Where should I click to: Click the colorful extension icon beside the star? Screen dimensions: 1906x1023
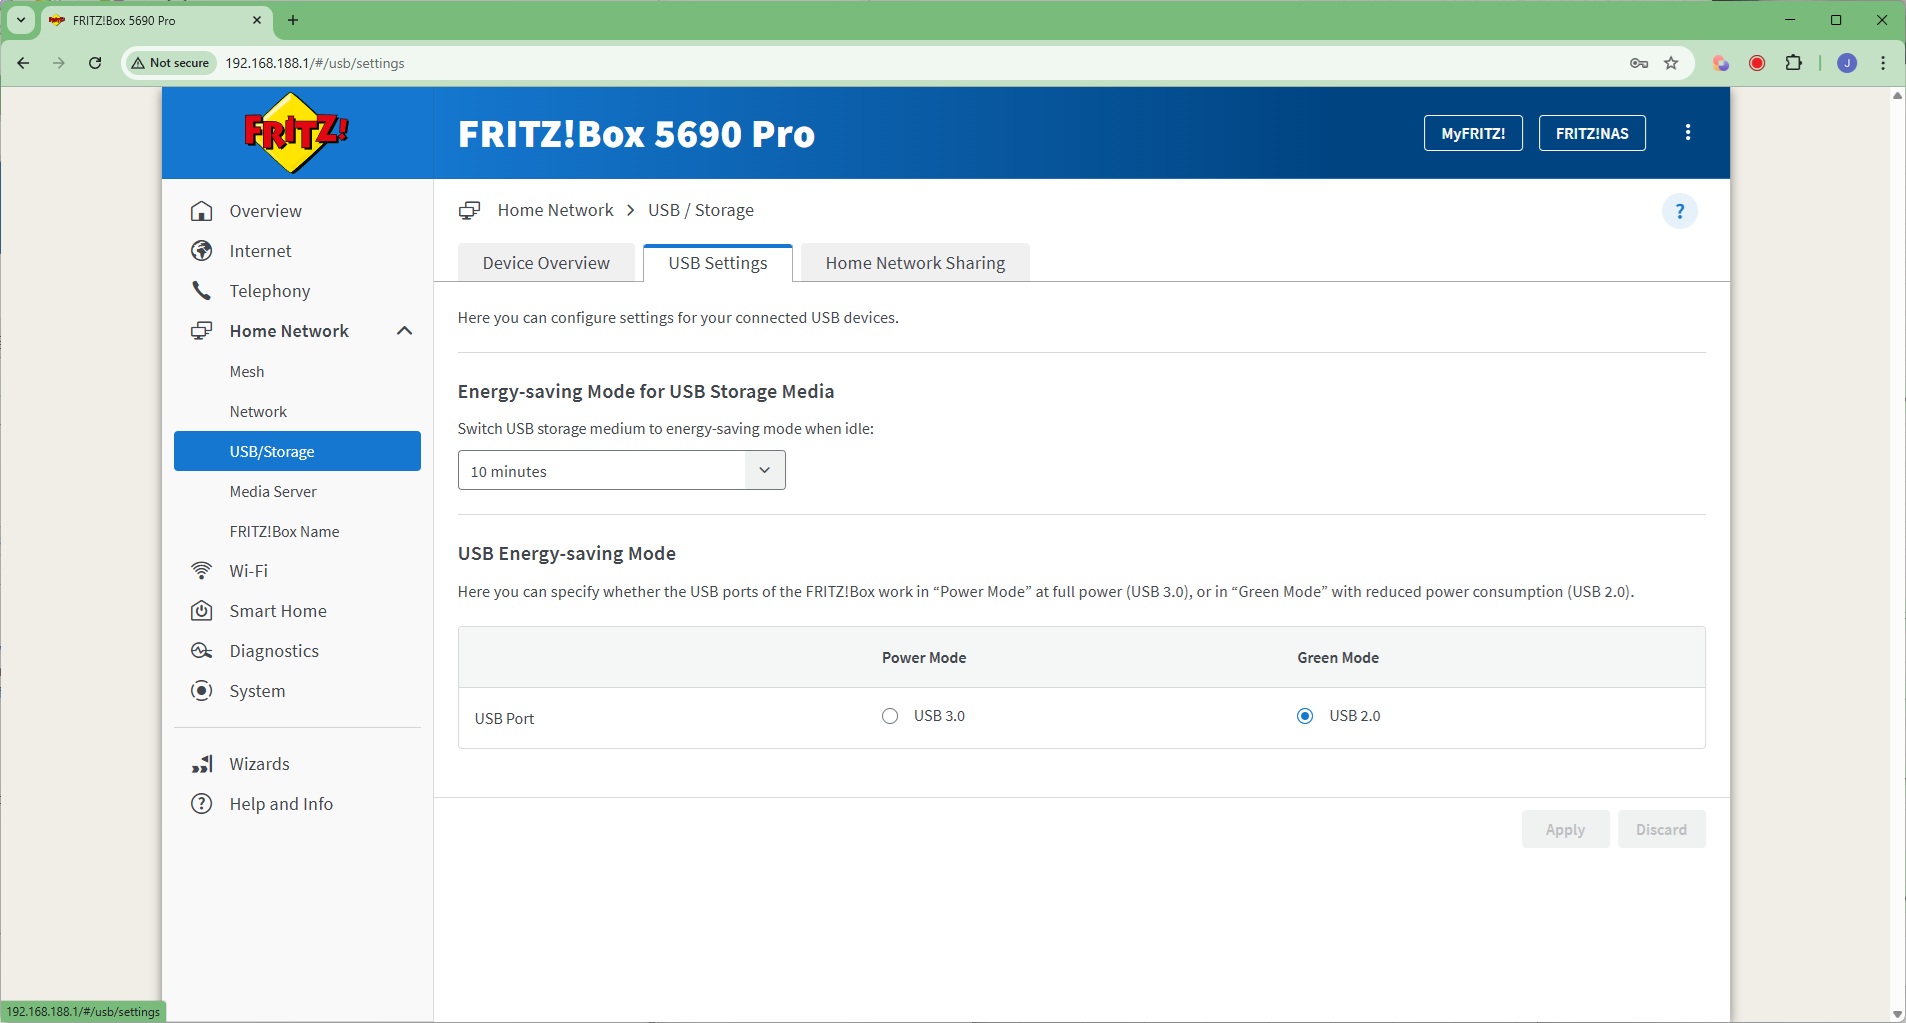(x=1721, y=63)
